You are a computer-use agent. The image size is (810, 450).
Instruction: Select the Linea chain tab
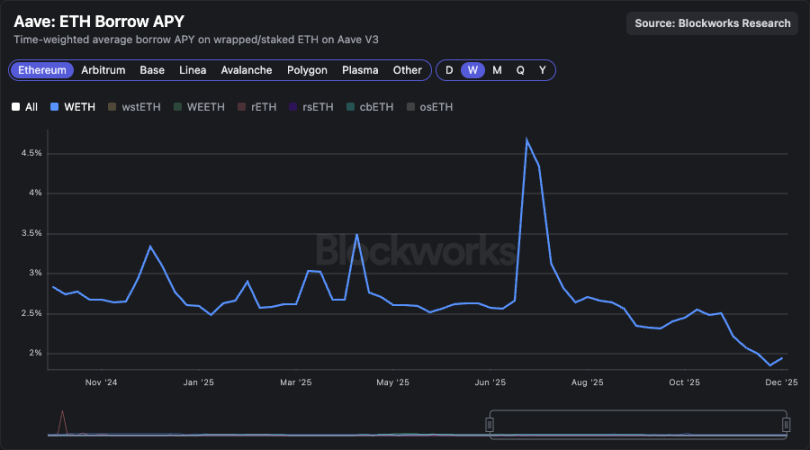(x=193, y=70)
